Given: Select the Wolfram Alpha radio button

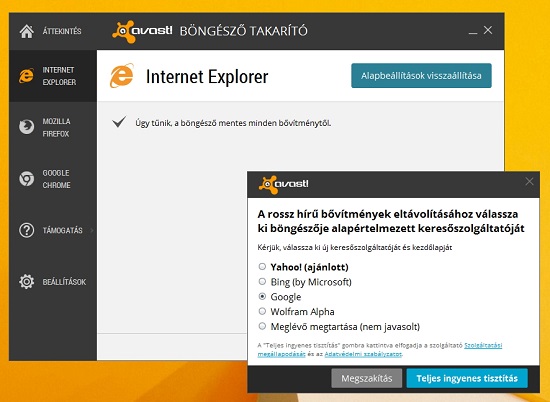Looking at the screenshot, I should (x=262, y=311).
